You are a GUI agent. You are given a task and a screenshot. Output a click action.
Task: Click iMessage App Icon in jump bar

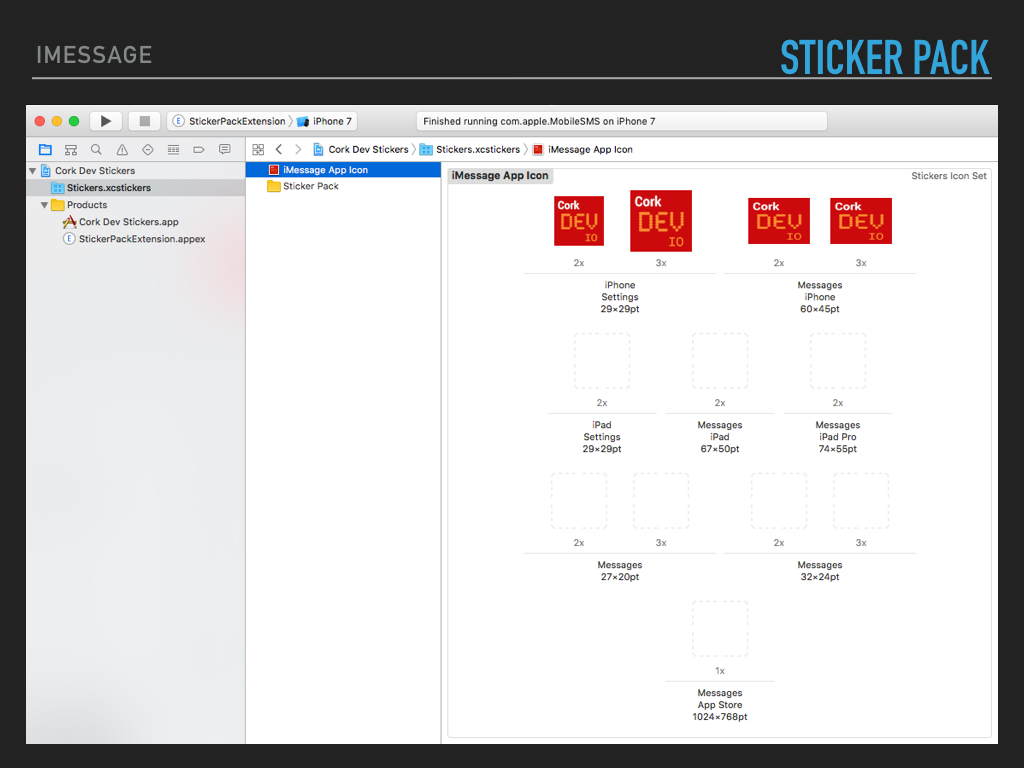pos(583,150)
